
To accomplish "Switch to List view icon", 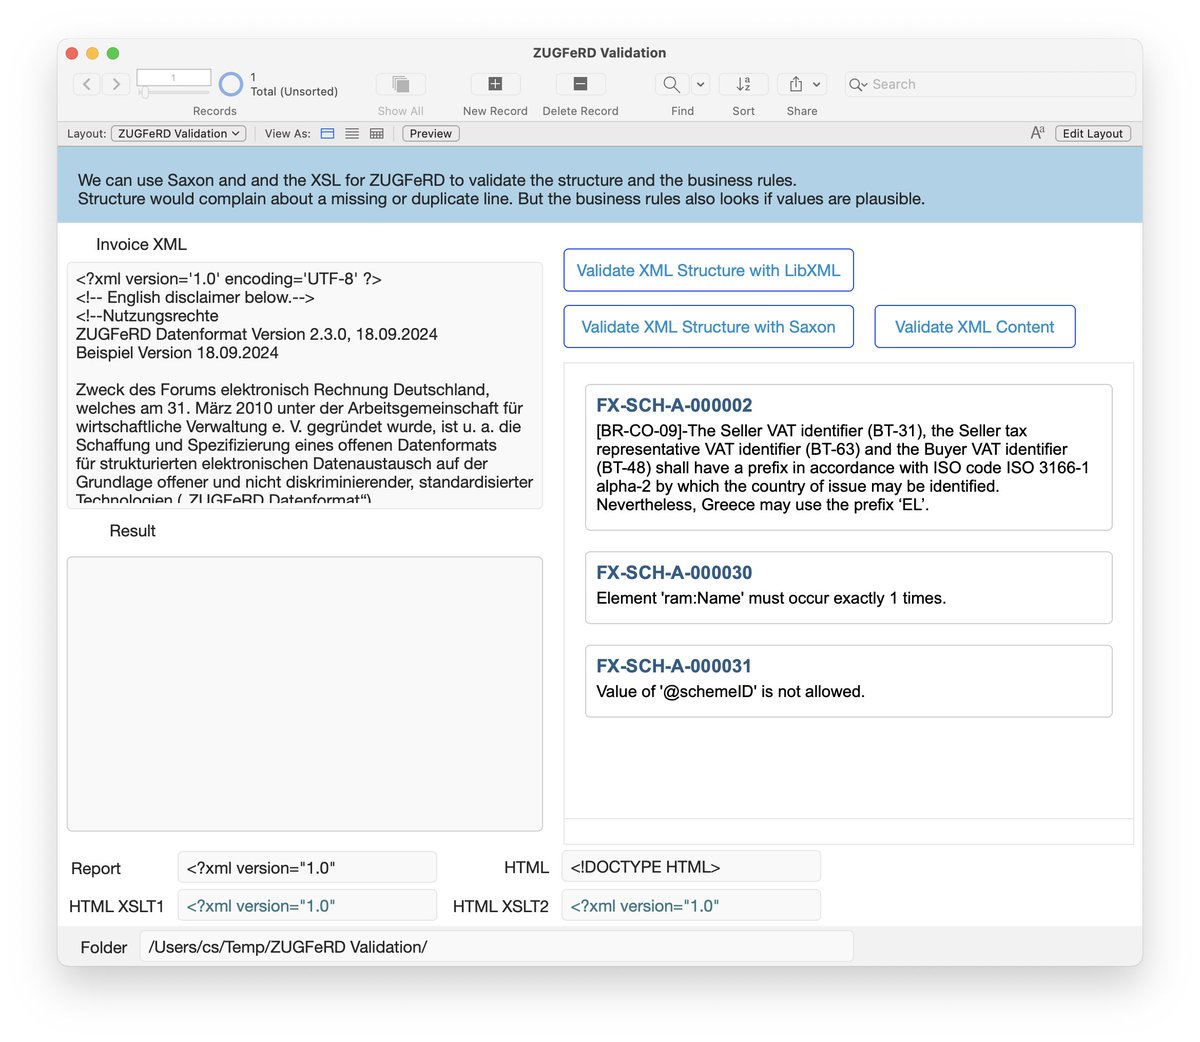I will tap(352, 133).
